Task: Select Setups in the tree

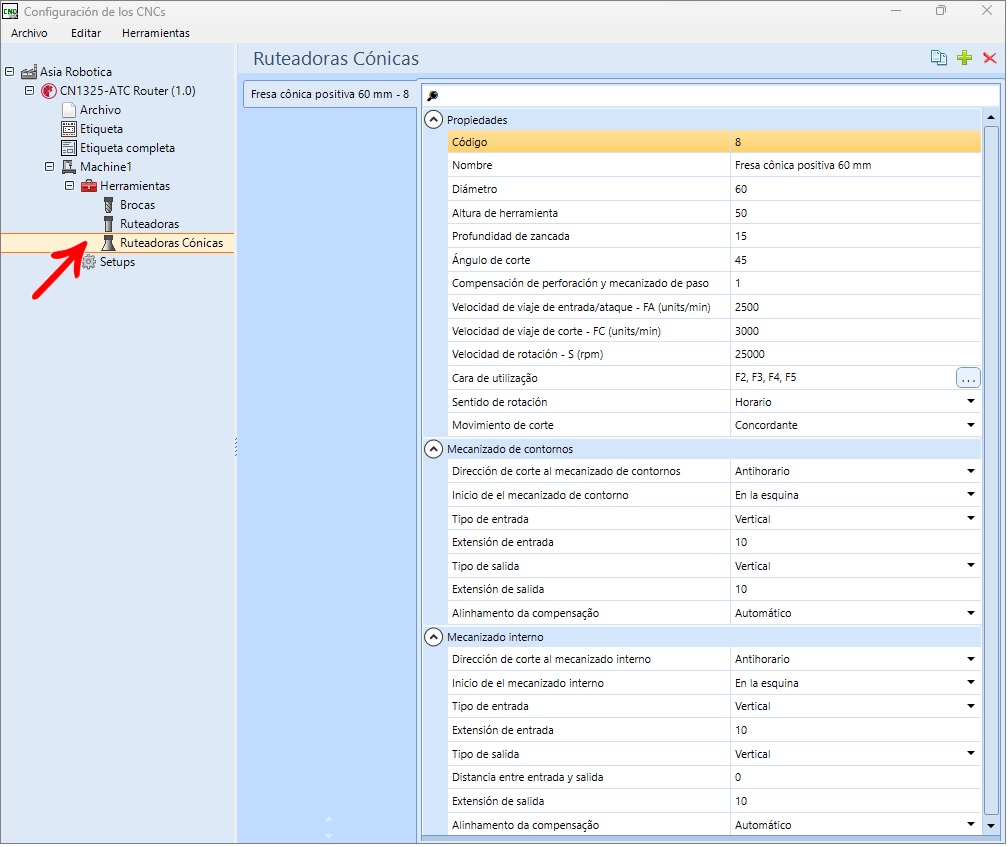Action: (117, 262)
